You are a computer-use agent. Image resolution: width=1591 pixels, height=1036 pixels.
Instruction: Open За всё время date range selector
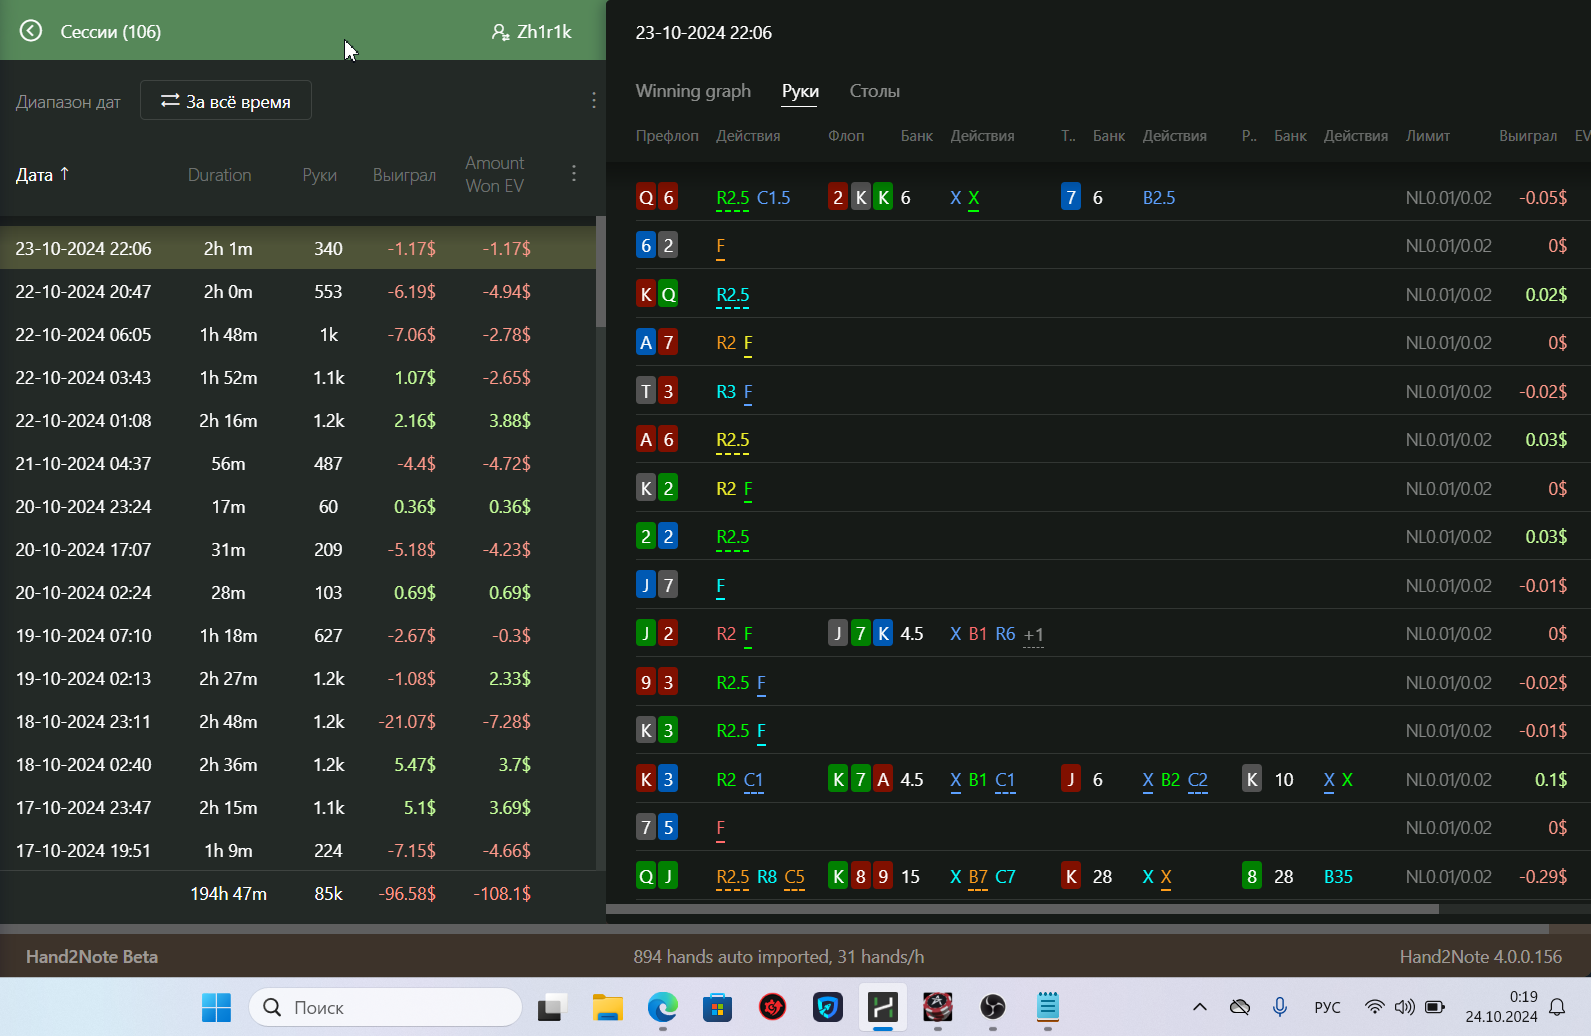pyautogui.click(x=226, y=100)
